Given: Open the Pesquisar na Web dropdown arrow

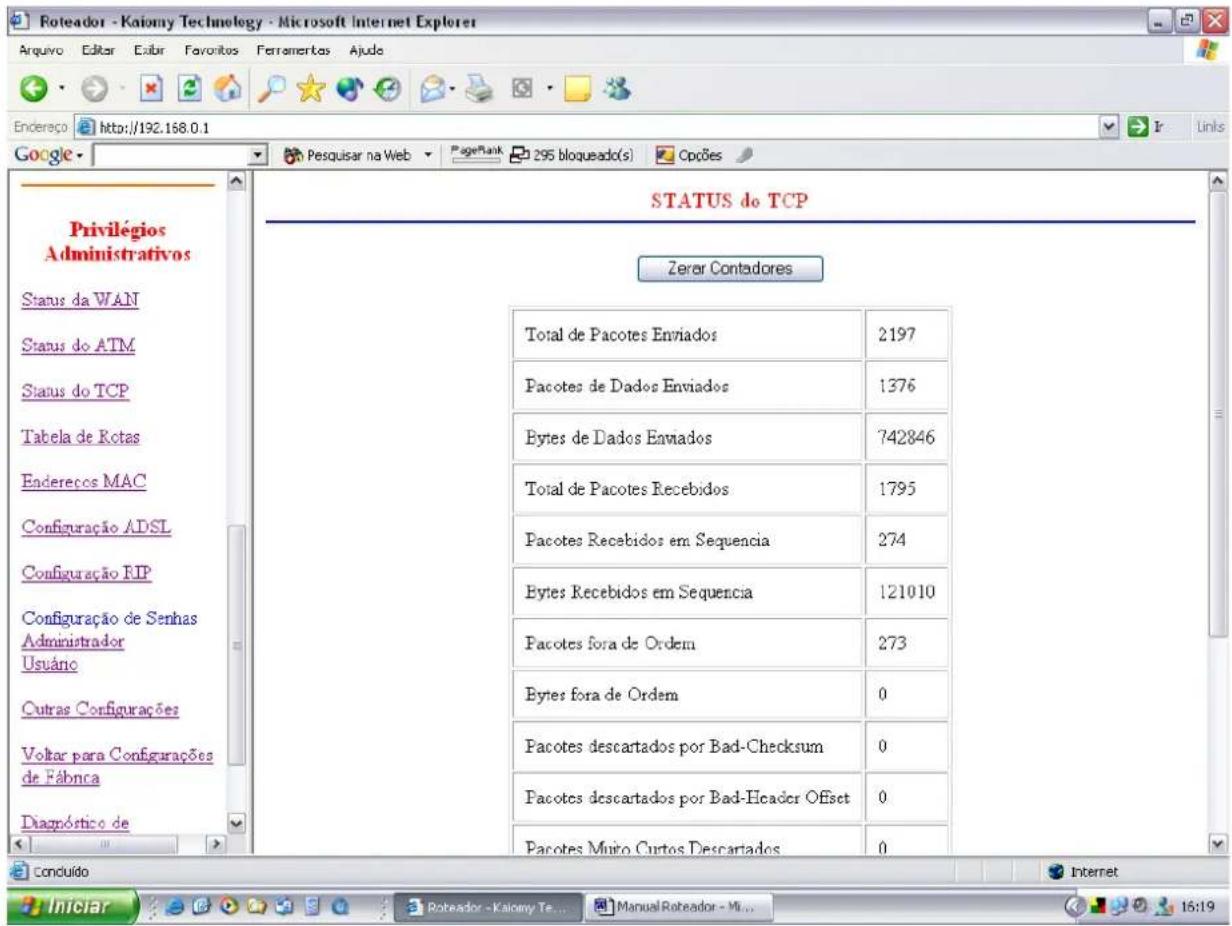Looking at the screenshot, I should [427, 156].
